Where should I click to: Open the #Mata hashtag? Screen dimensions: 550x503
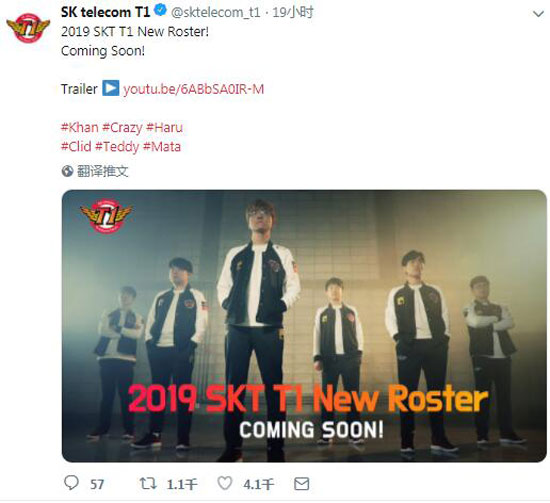[162, 147]
